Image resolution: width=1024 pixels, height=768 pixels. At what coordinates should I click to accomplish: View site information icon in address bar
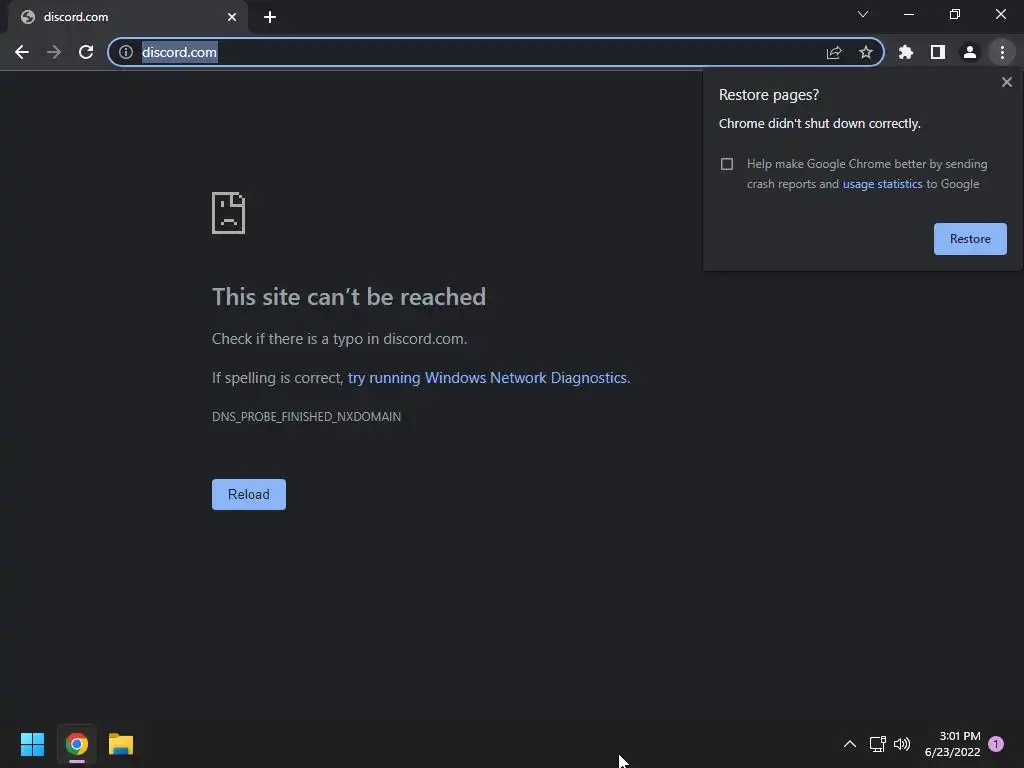(126, 52)
